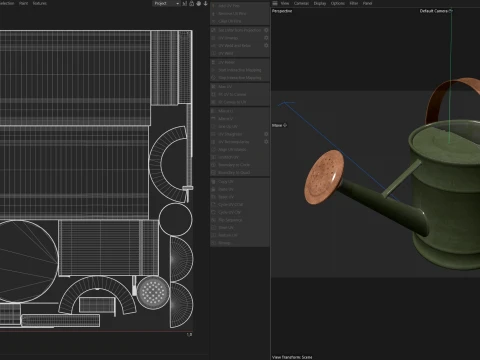This screenshot has height=360, width=480.
Task: Run Fit UV to Canvas
Action: 240,94
